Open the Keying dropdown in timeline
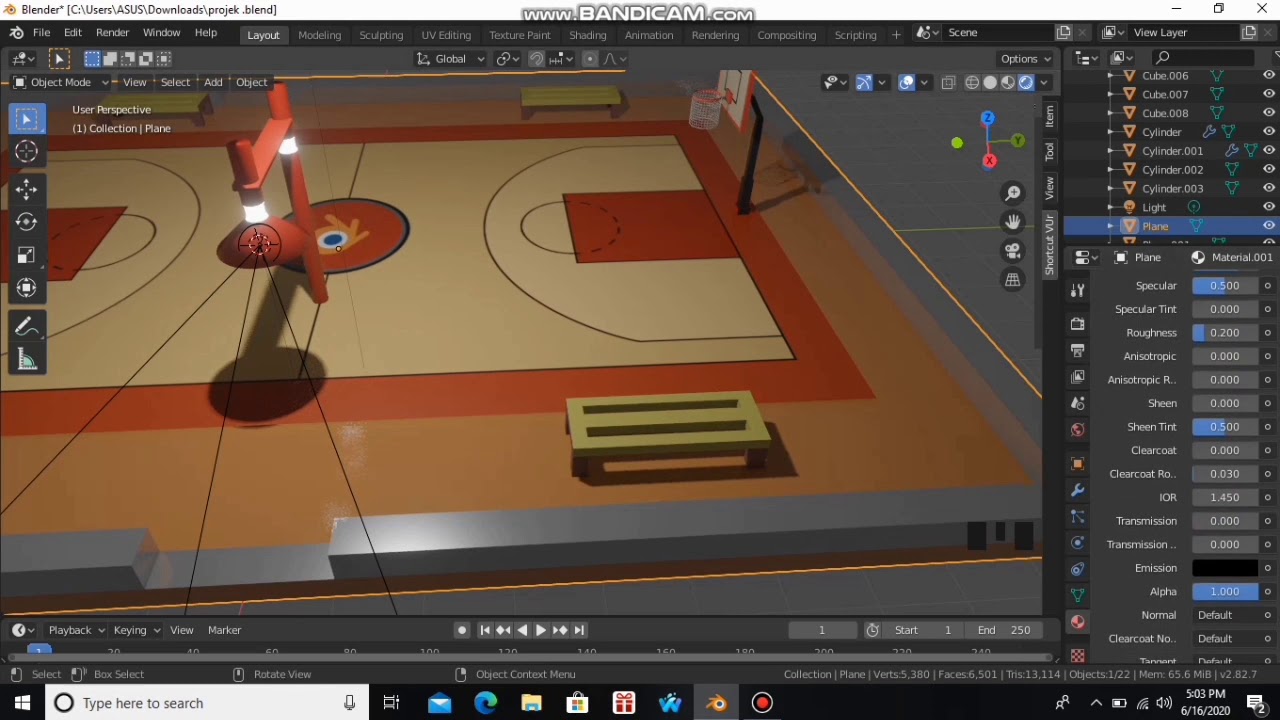This screenshot has width=1280, height=720. (x=136, y=630)
